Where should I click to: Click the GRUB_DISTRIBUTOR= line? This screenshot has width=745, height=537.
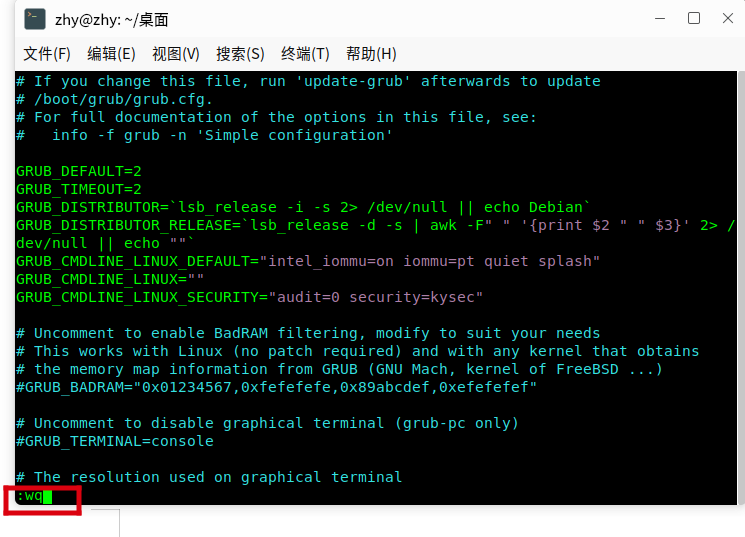[300, 207]
